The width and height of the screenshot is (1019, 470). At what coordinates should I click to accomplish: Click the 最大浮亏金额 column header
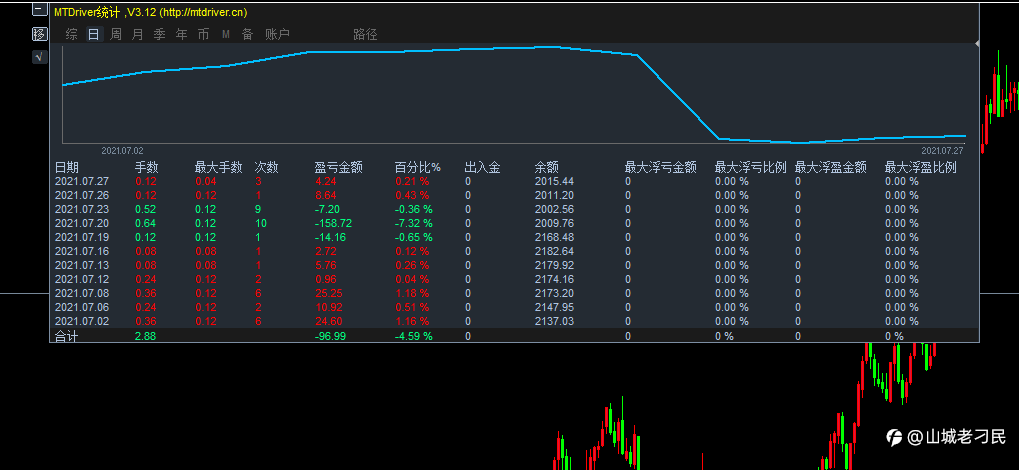(x=661, y=168)
